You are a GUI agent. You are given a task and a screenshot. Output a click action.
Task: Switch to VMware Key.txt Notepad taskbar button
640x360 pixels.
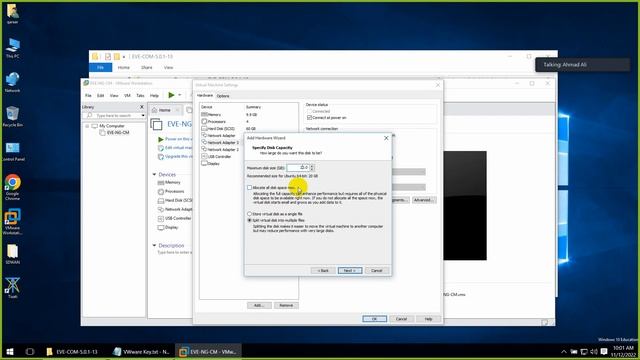(x=141, y=351)
